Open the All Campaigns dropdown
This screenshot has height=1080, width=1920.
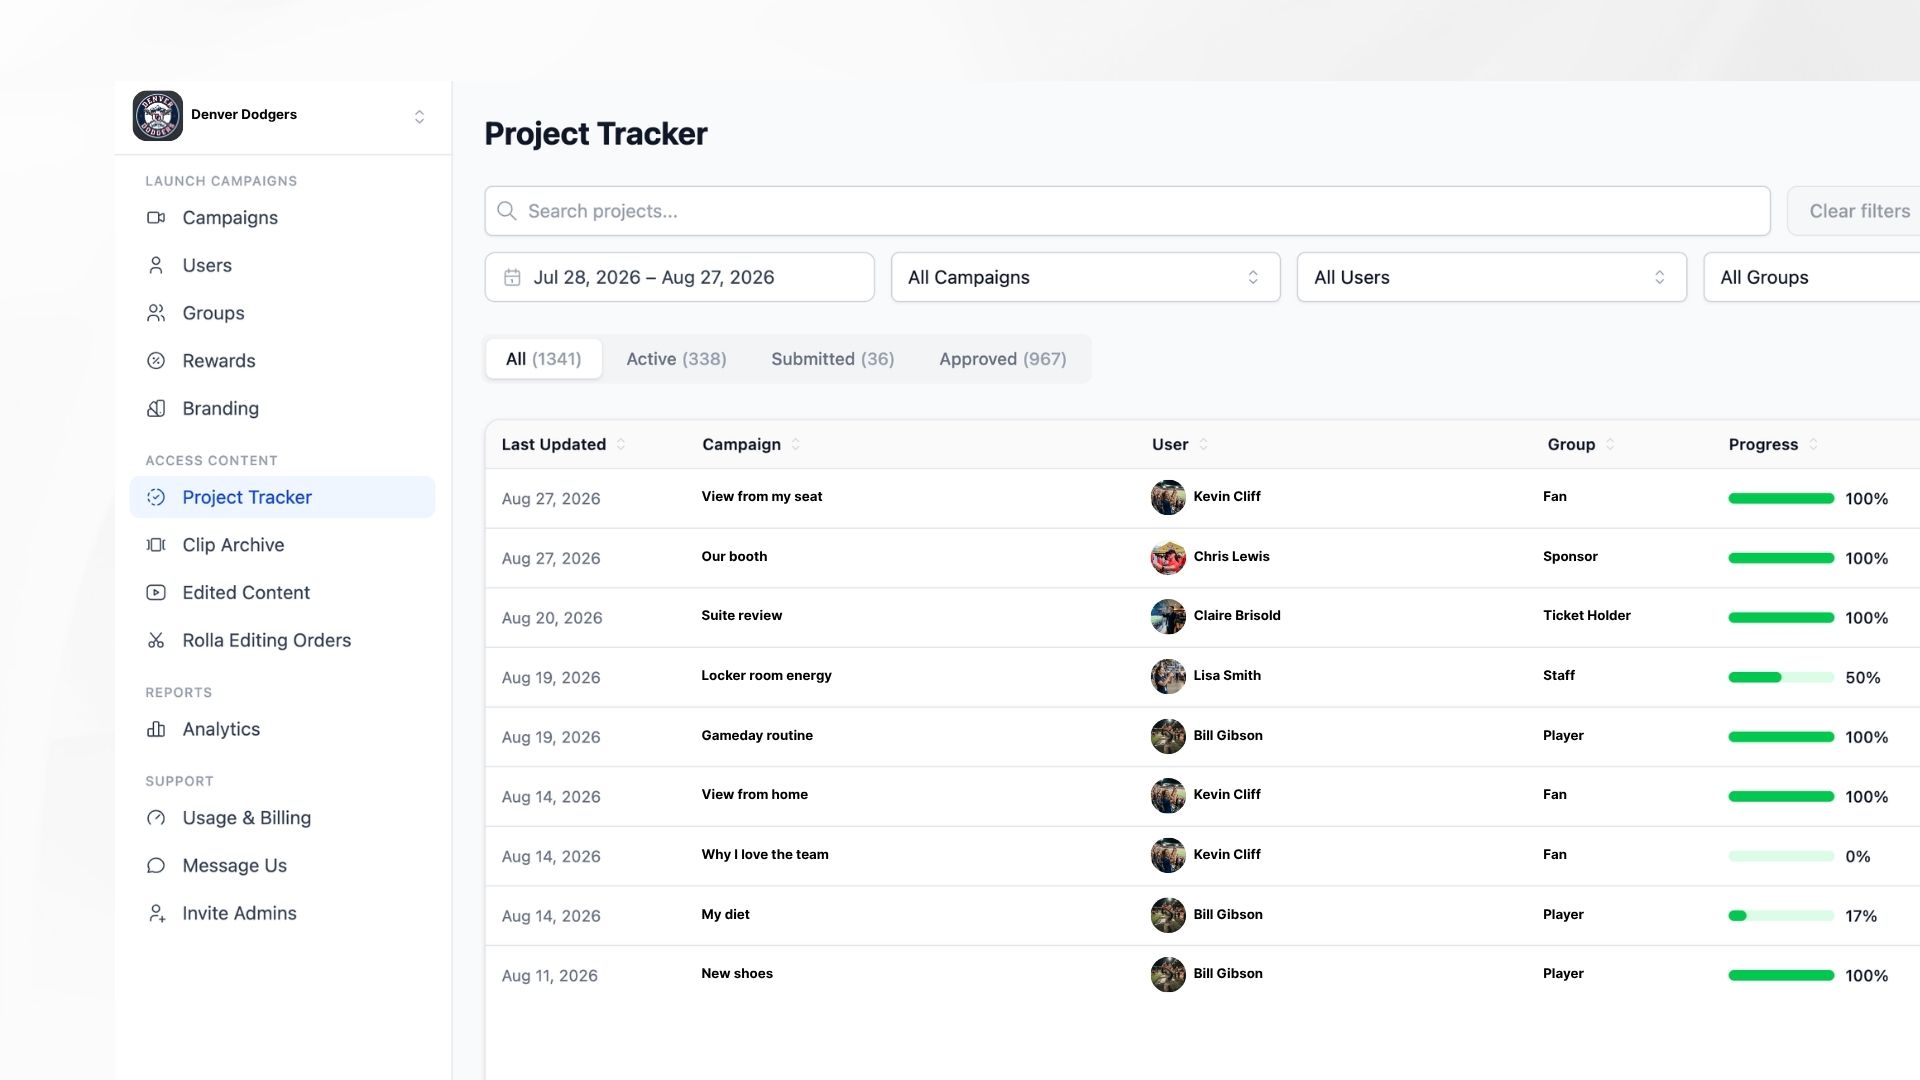(x=1085, y=277)
